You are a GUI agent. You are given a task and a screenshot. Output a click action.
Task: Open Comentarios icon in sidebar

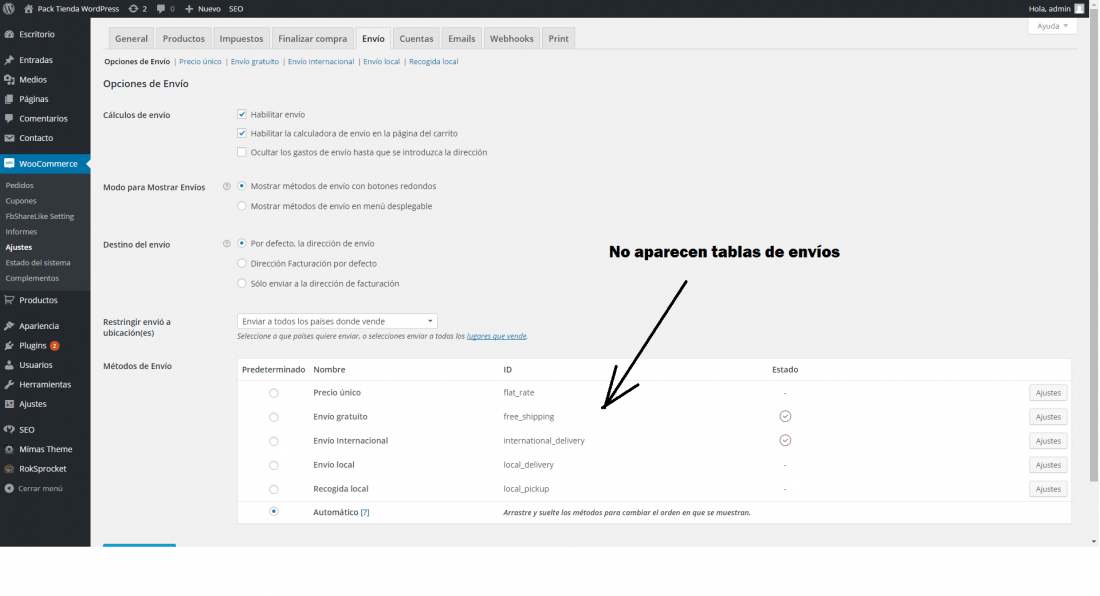9,118
